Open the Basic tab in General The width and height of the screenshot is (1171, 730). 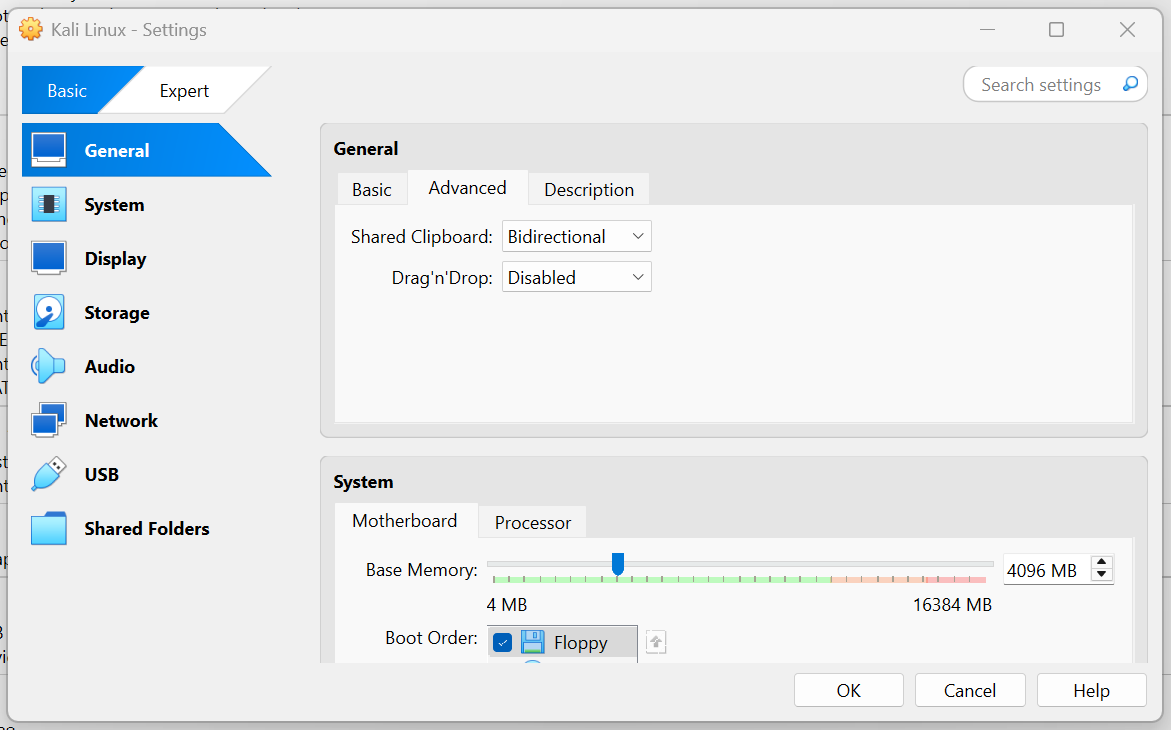[x=372, y=190]
